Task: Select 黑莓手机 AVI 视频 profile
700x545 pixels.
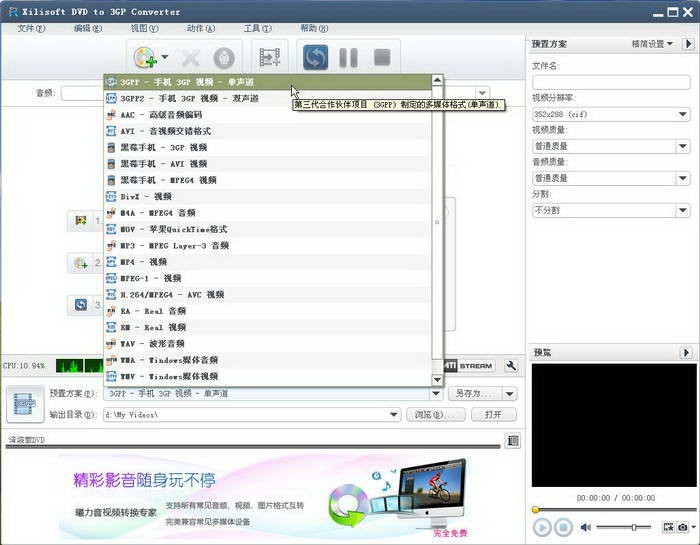Action: point(268,164)
